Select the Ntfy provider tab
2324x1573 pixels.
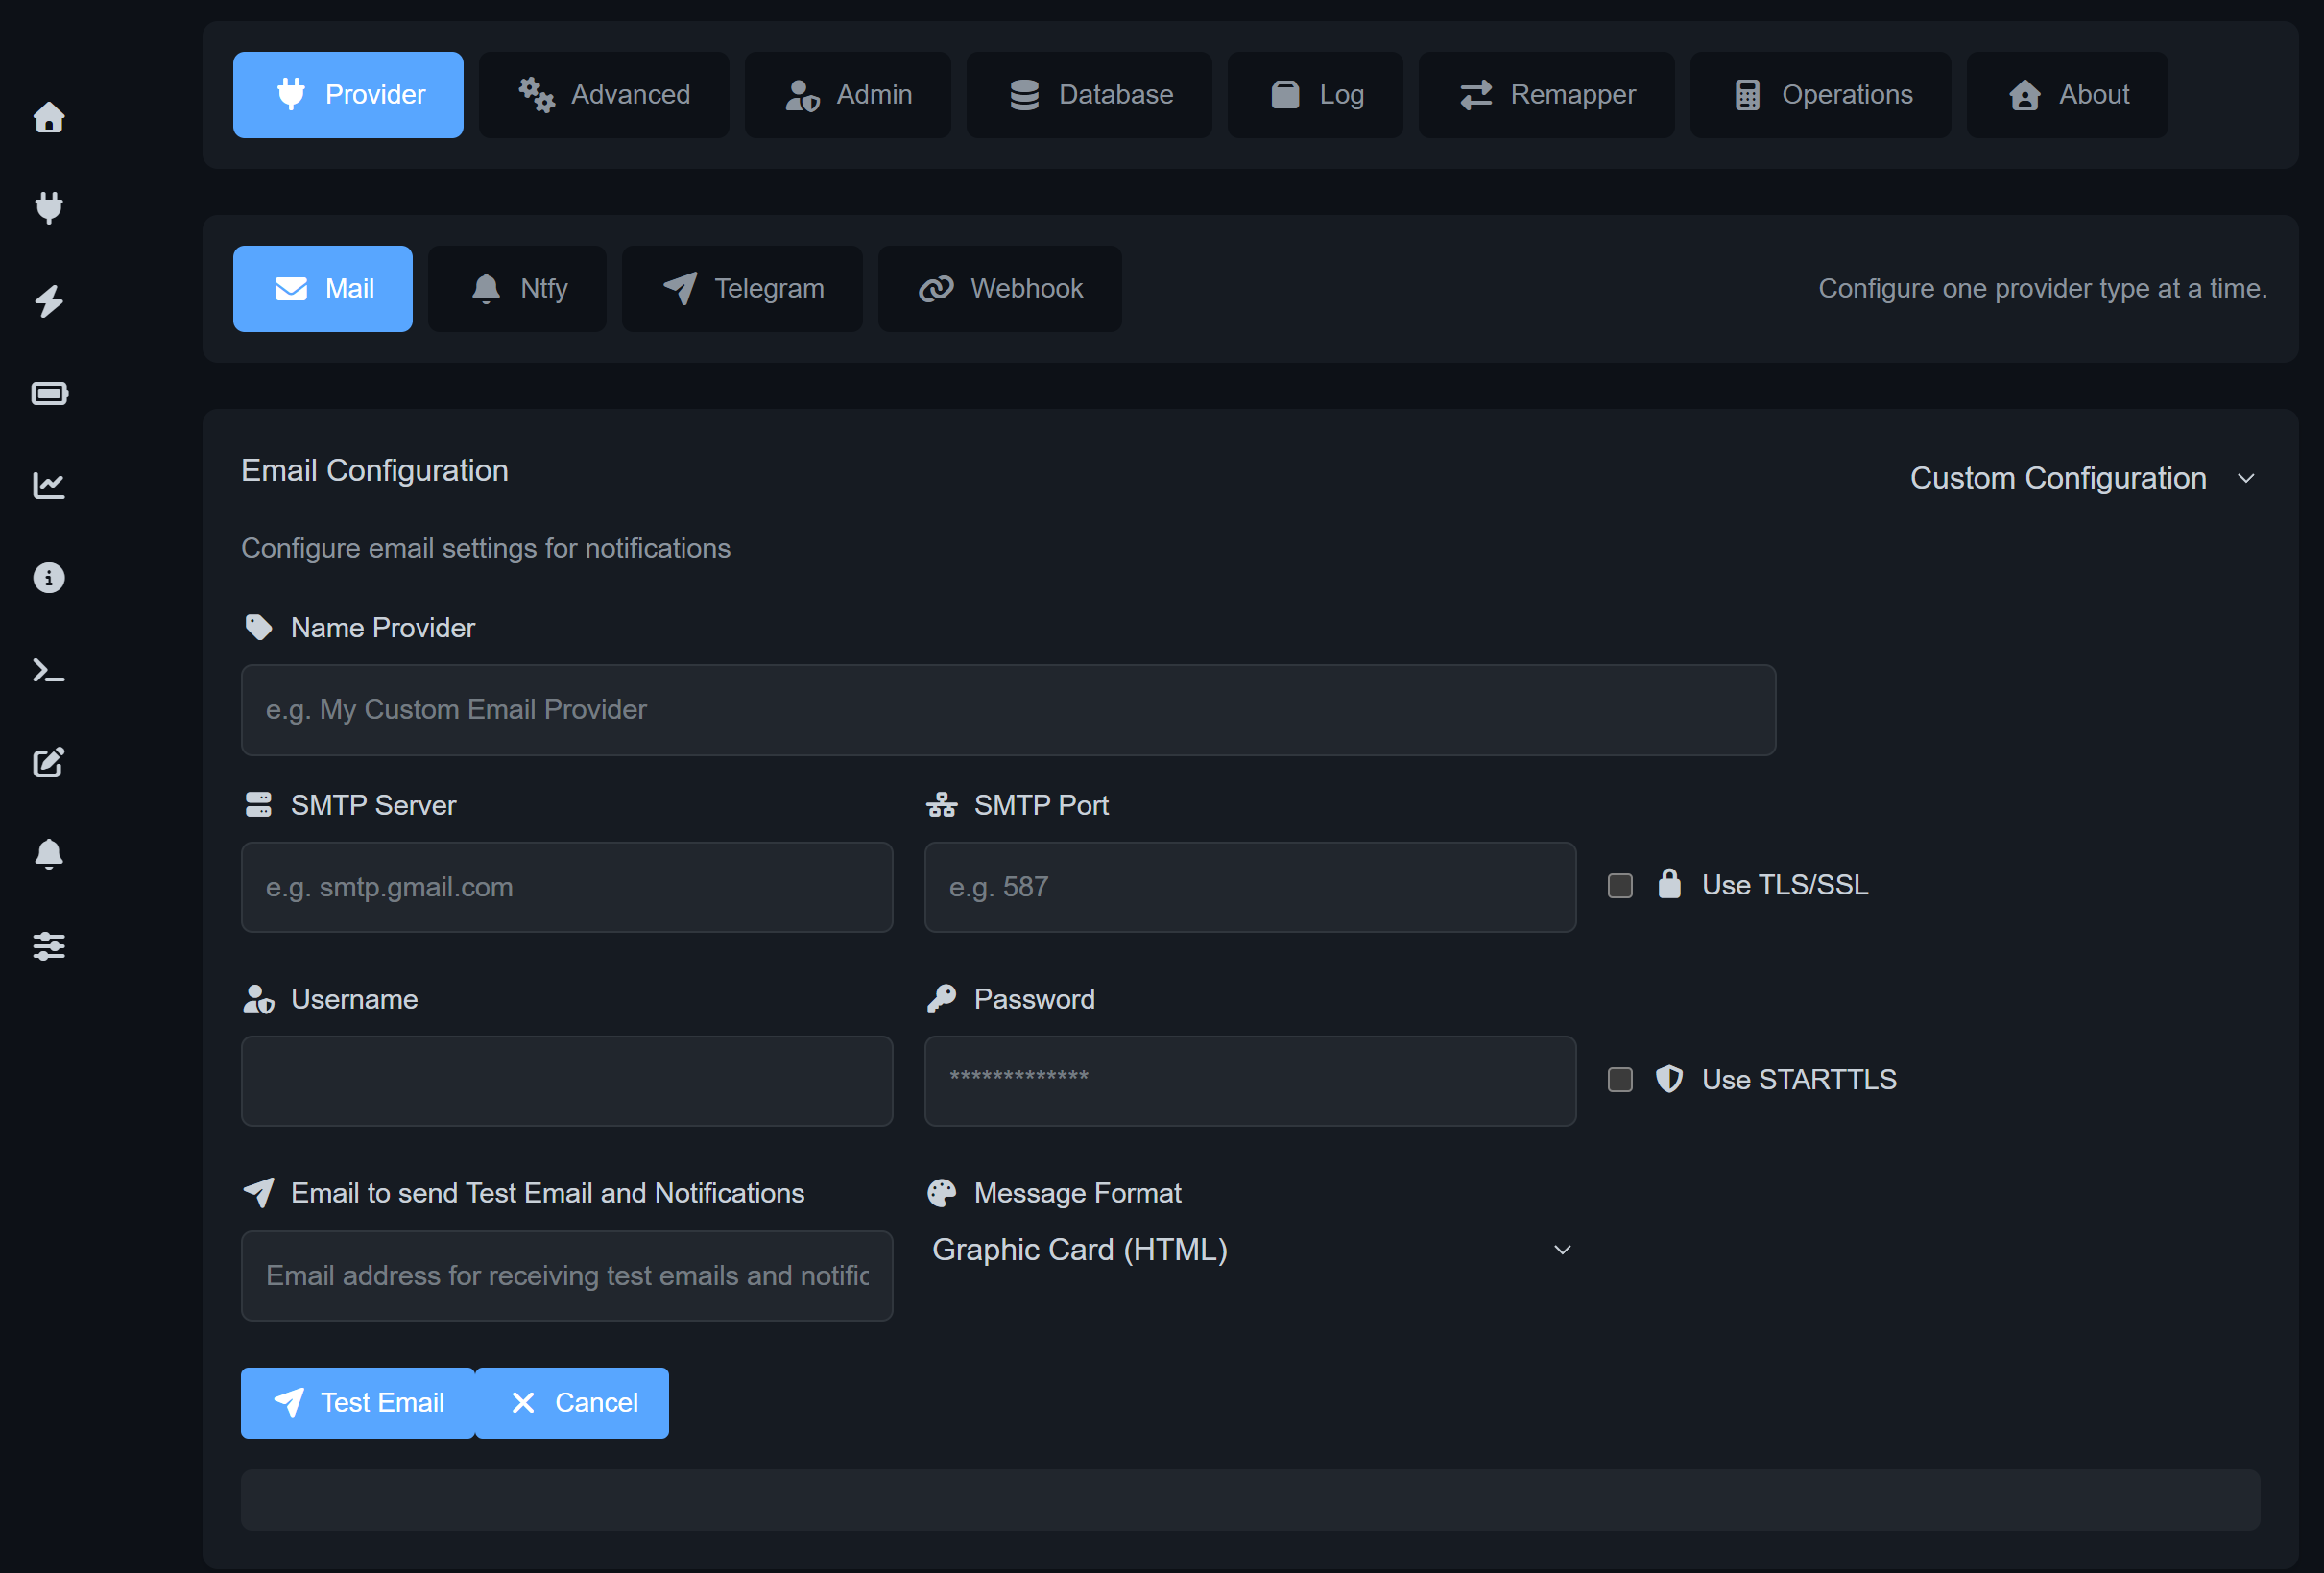click(517, 289)
